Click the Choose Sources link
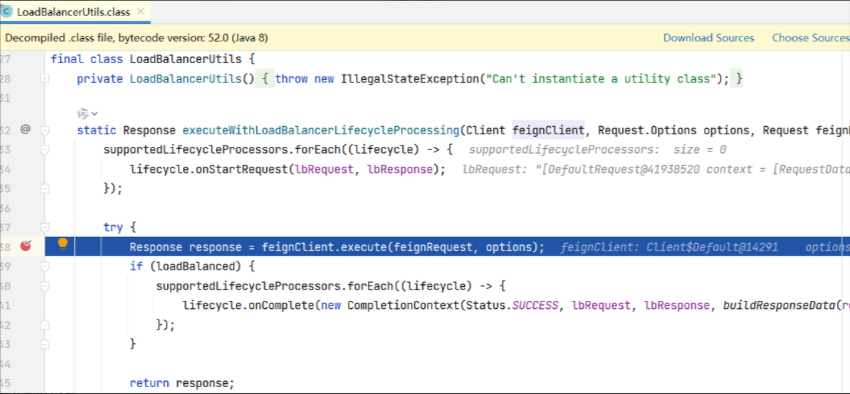Image resolution: width=850 pixels, height=394 pixels. (810, 38)
